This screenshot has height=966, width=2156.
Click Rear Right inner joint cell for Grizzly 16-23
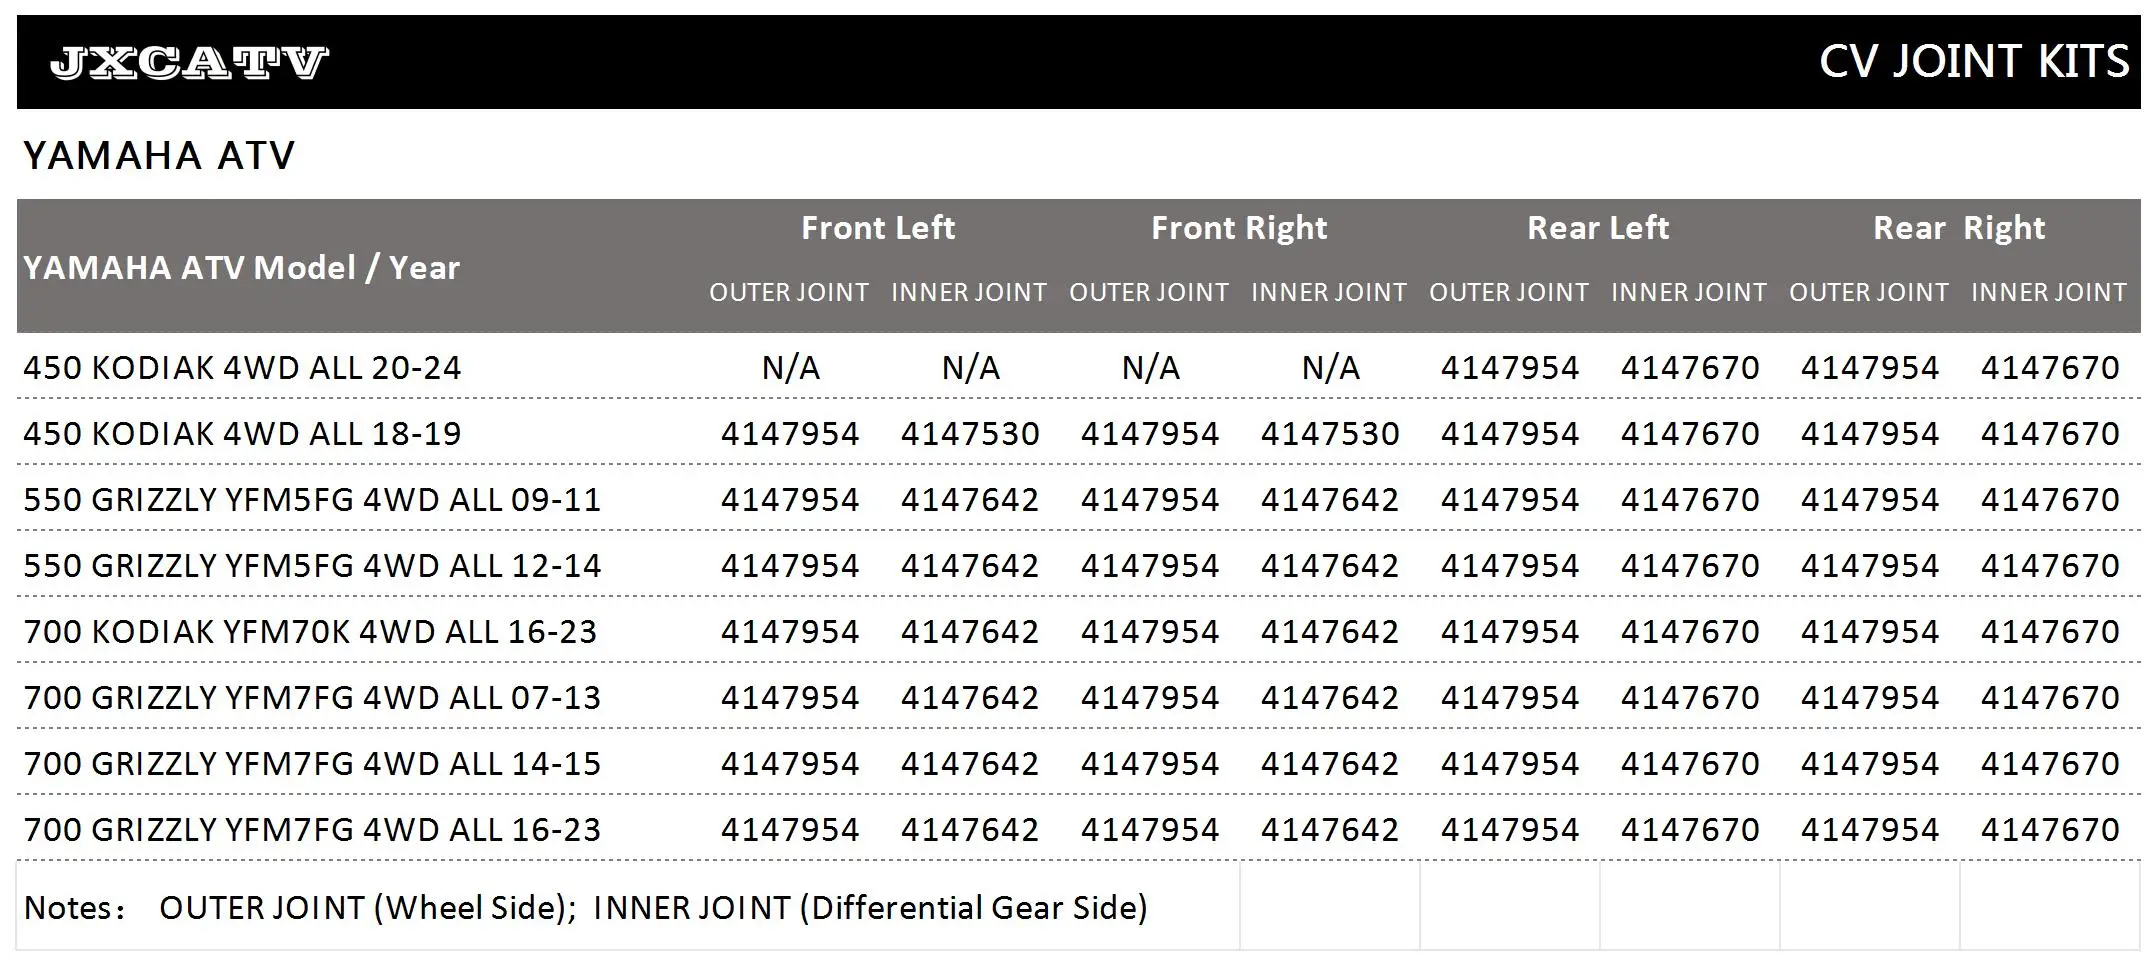pyautogui.click(x=2050, y=830)
